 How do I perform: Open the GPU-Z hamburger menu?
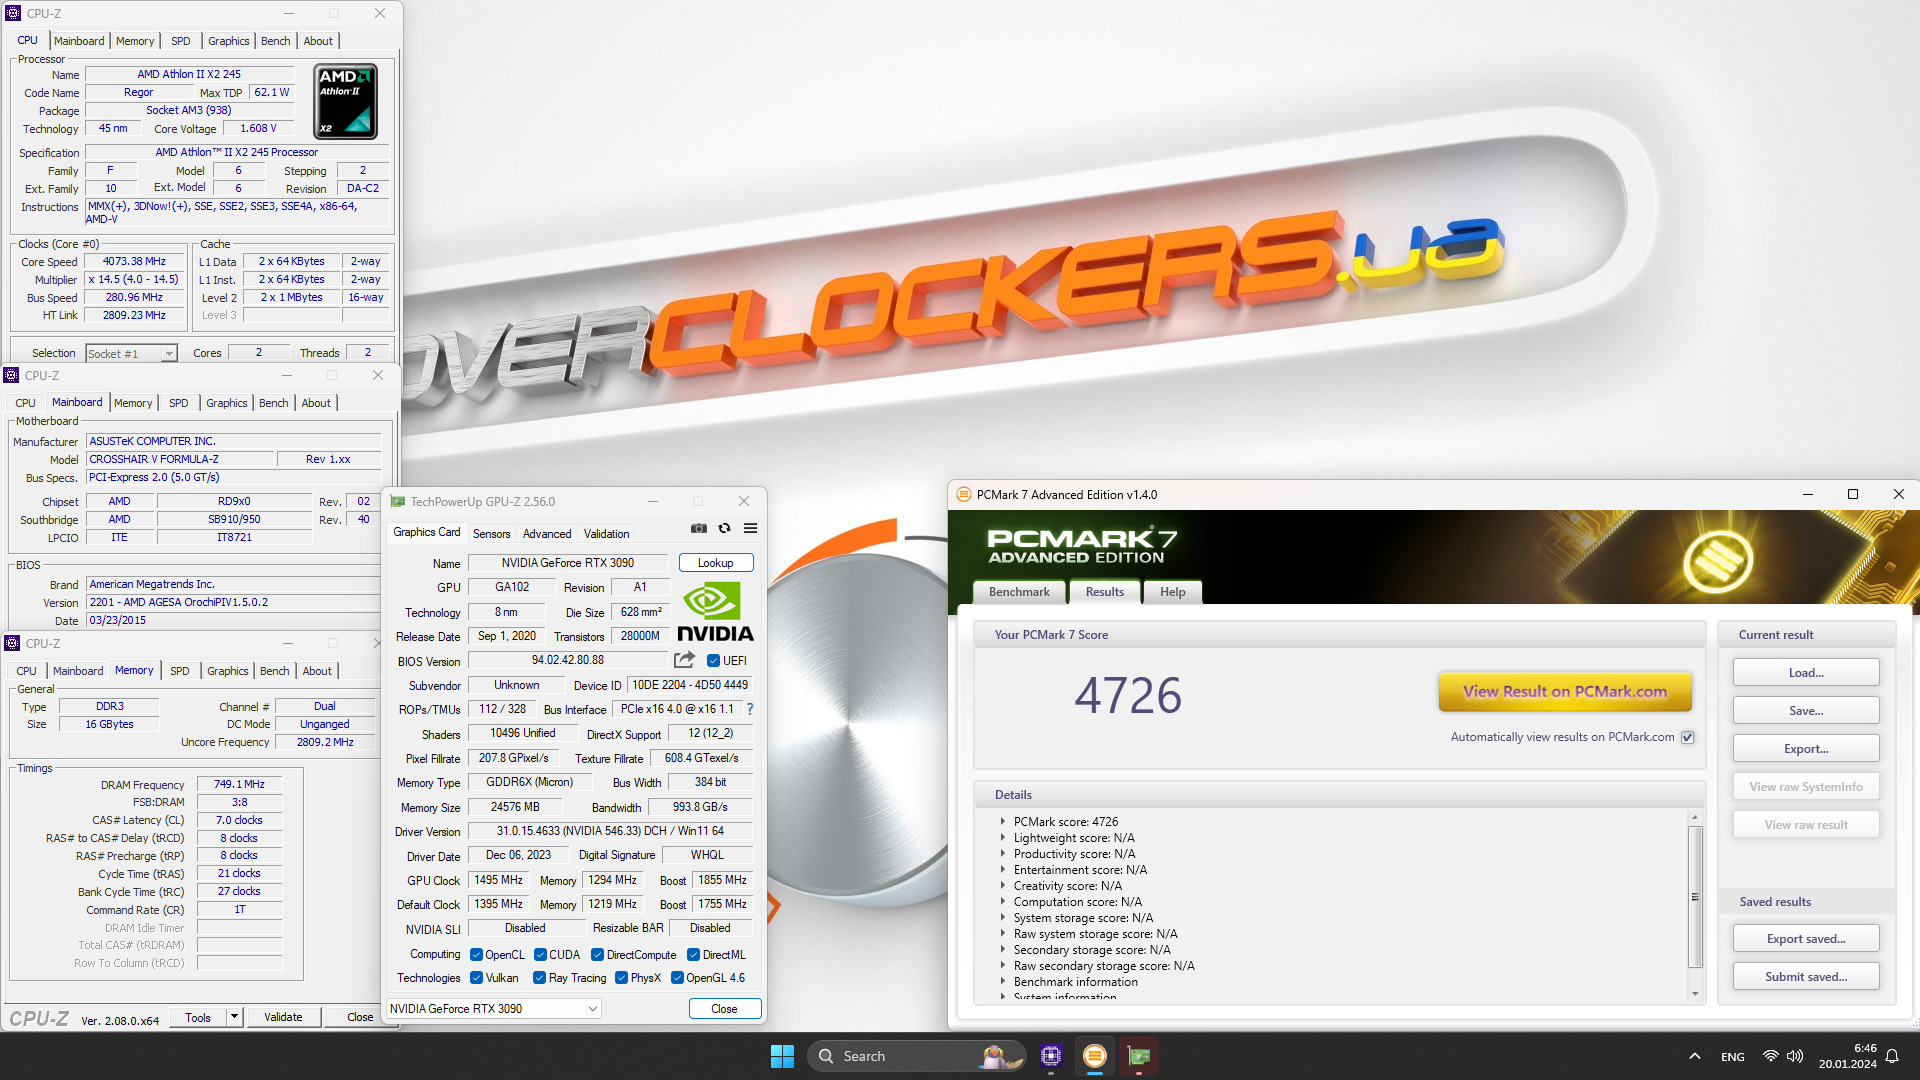click(750, 528)
